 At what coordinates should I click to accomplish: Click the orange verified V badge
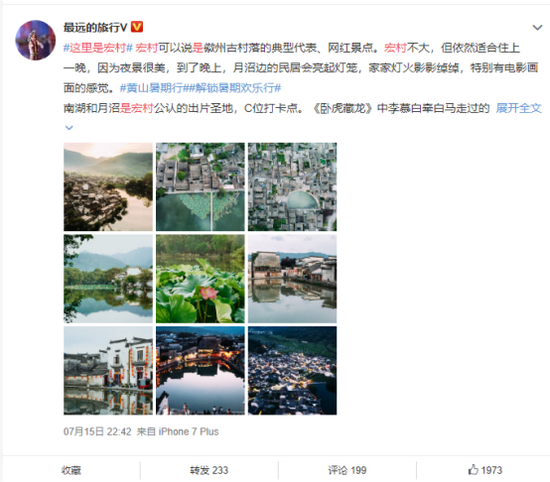pyautogui.click(x=137, y=27)
